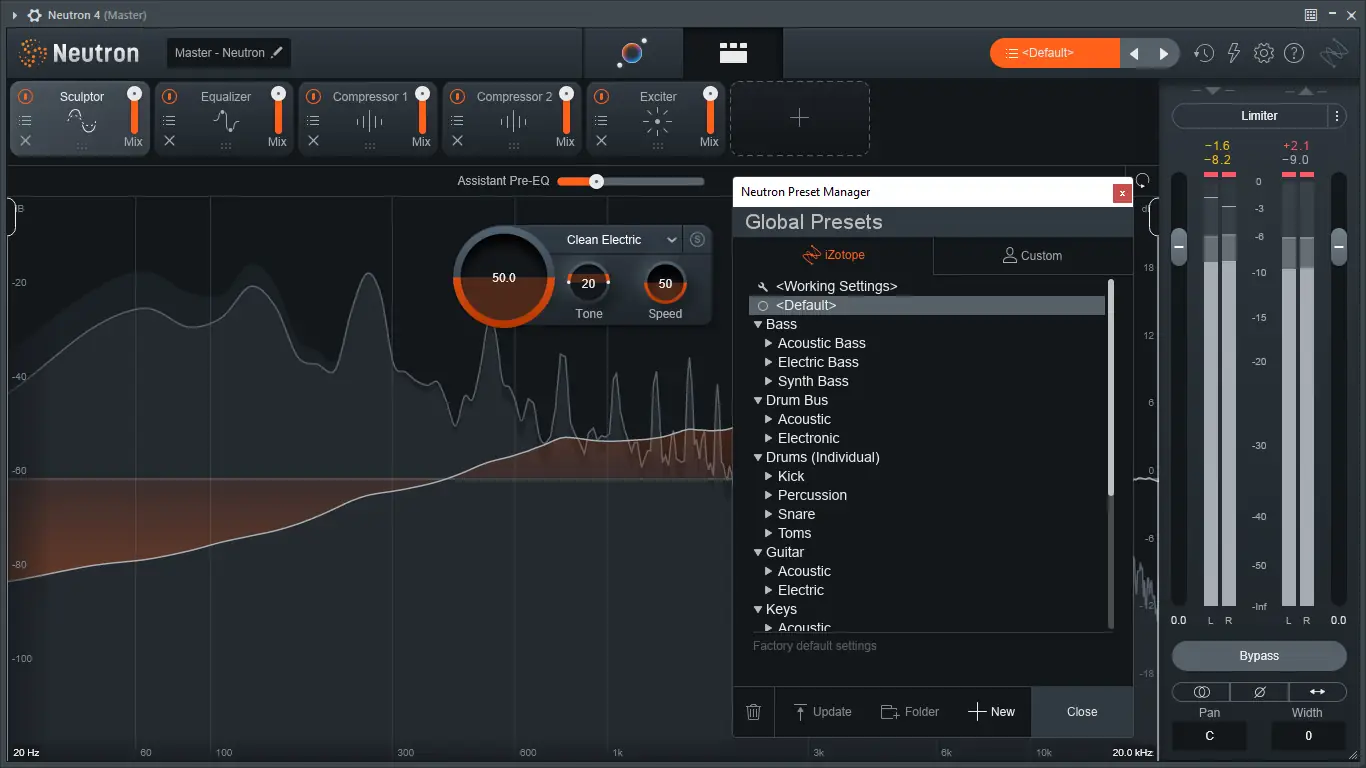1366x768 pixels.
Task: Toggle the Compressor 2 power button
Action: [x=457, y=97]
